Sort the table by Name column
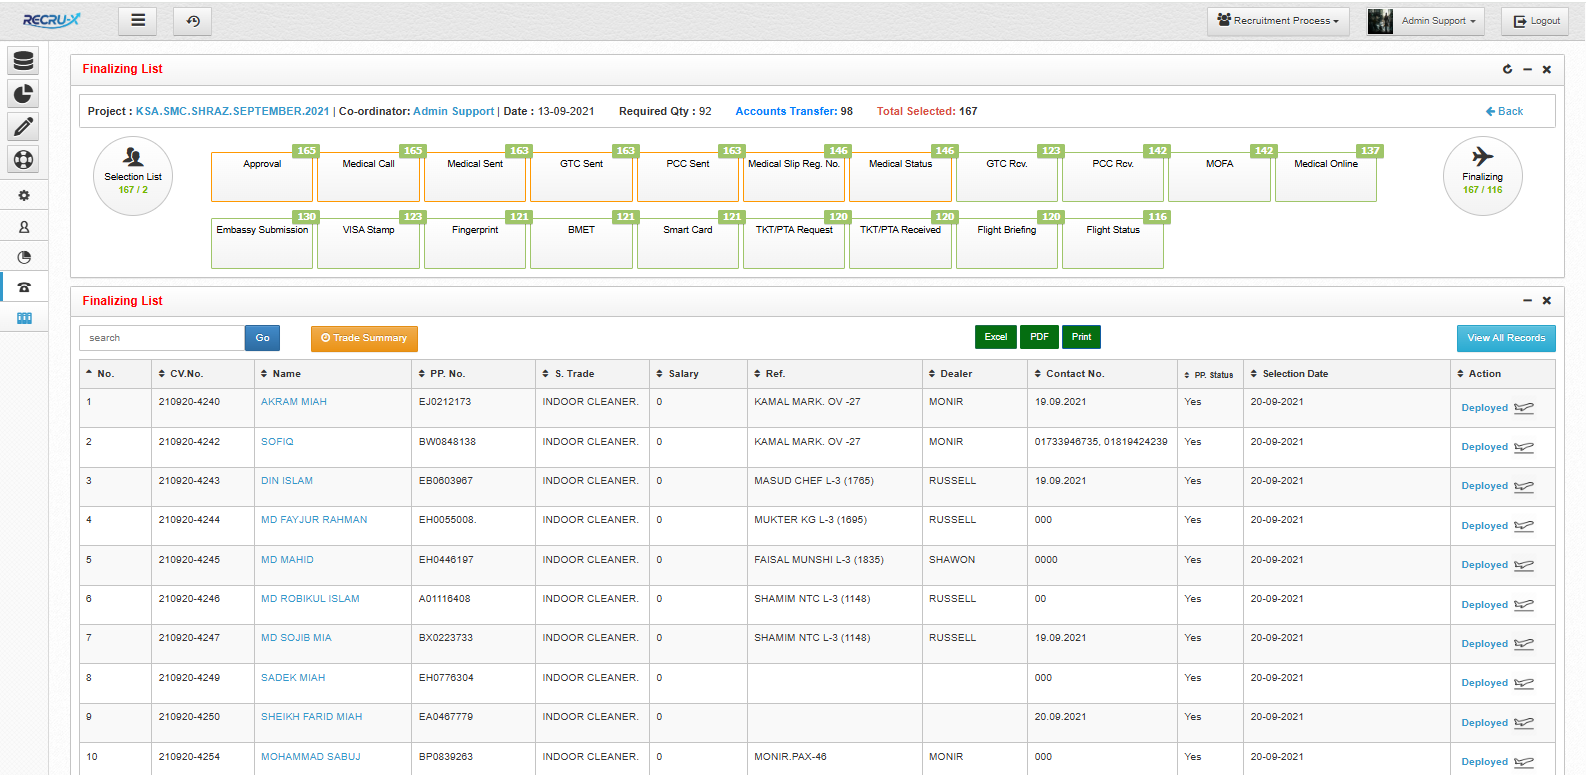The image size is (1586, 775). click(x=286, y=374)
